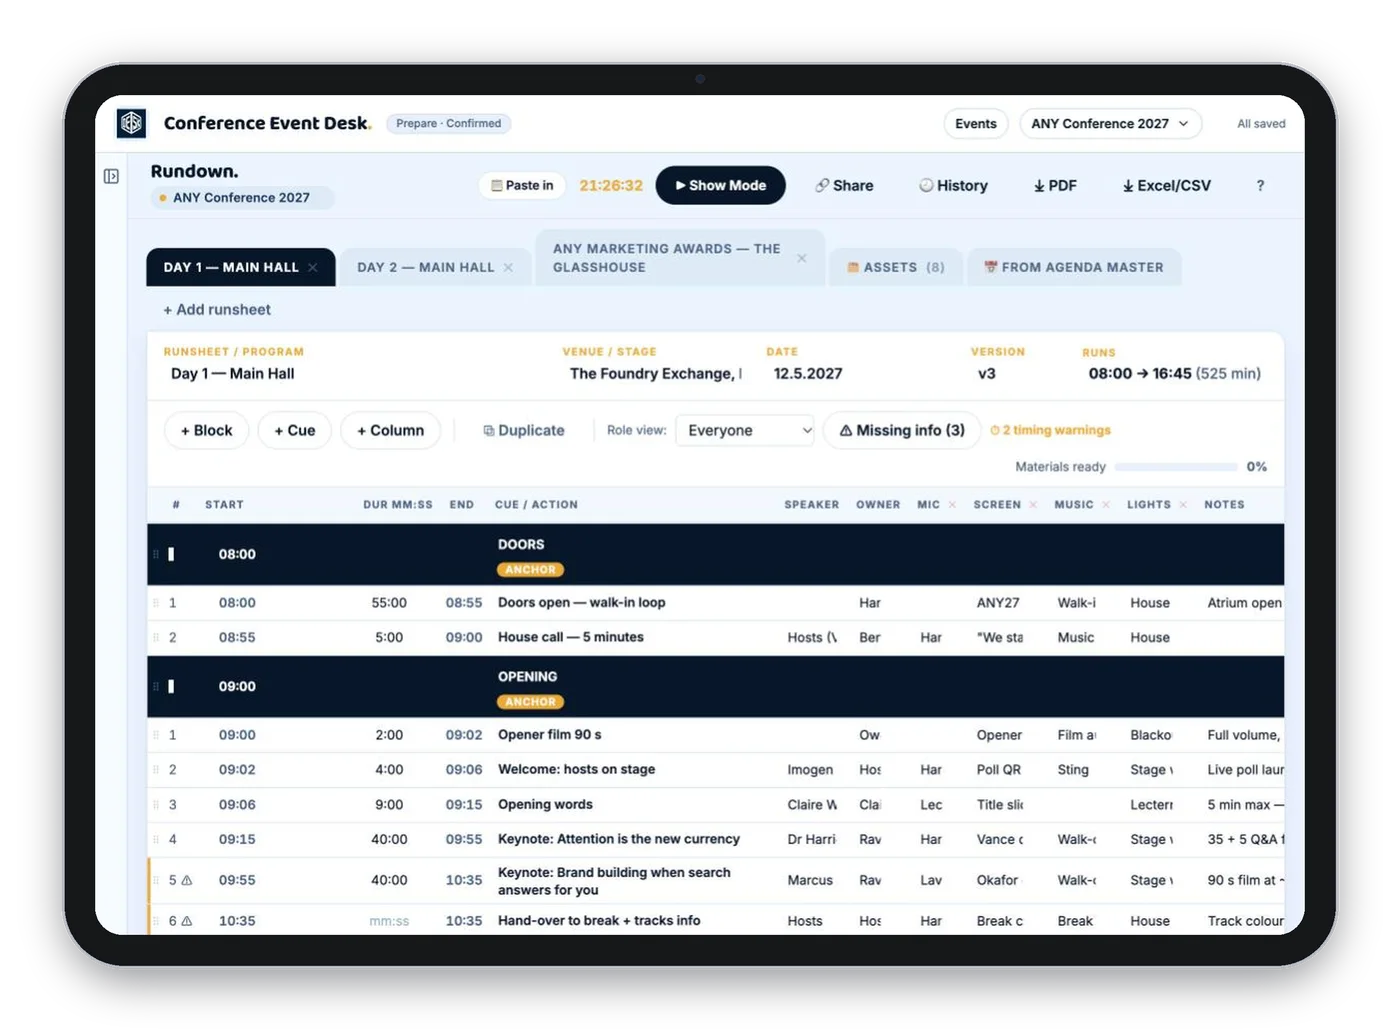The image size is (1400, 1030).
Task: Click Missing info (3) button
Action: tap(902, 430)
